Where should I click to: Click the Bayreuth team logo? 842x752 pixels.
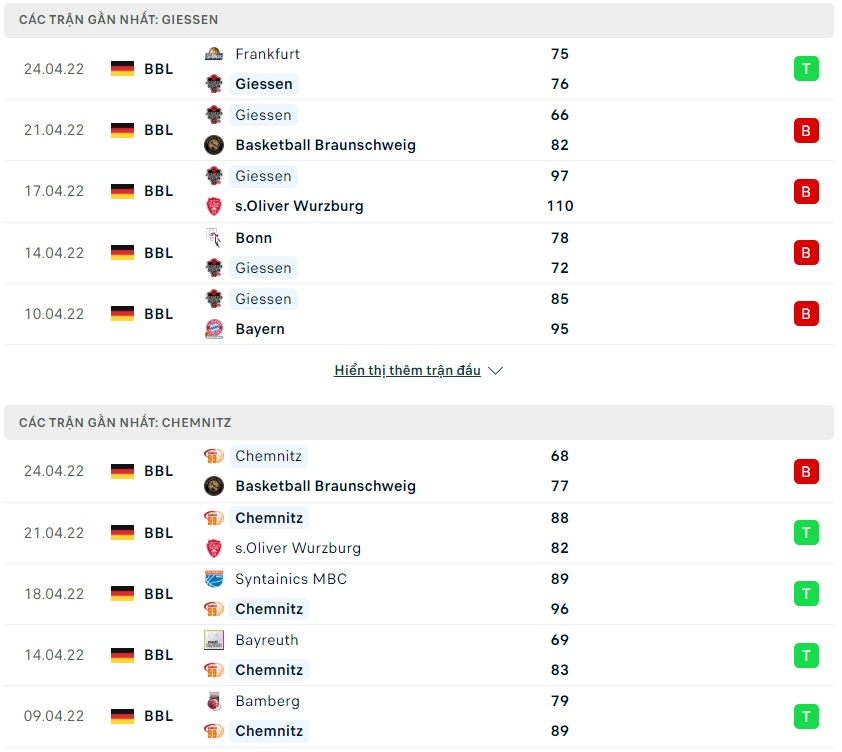tap(213, 640)
